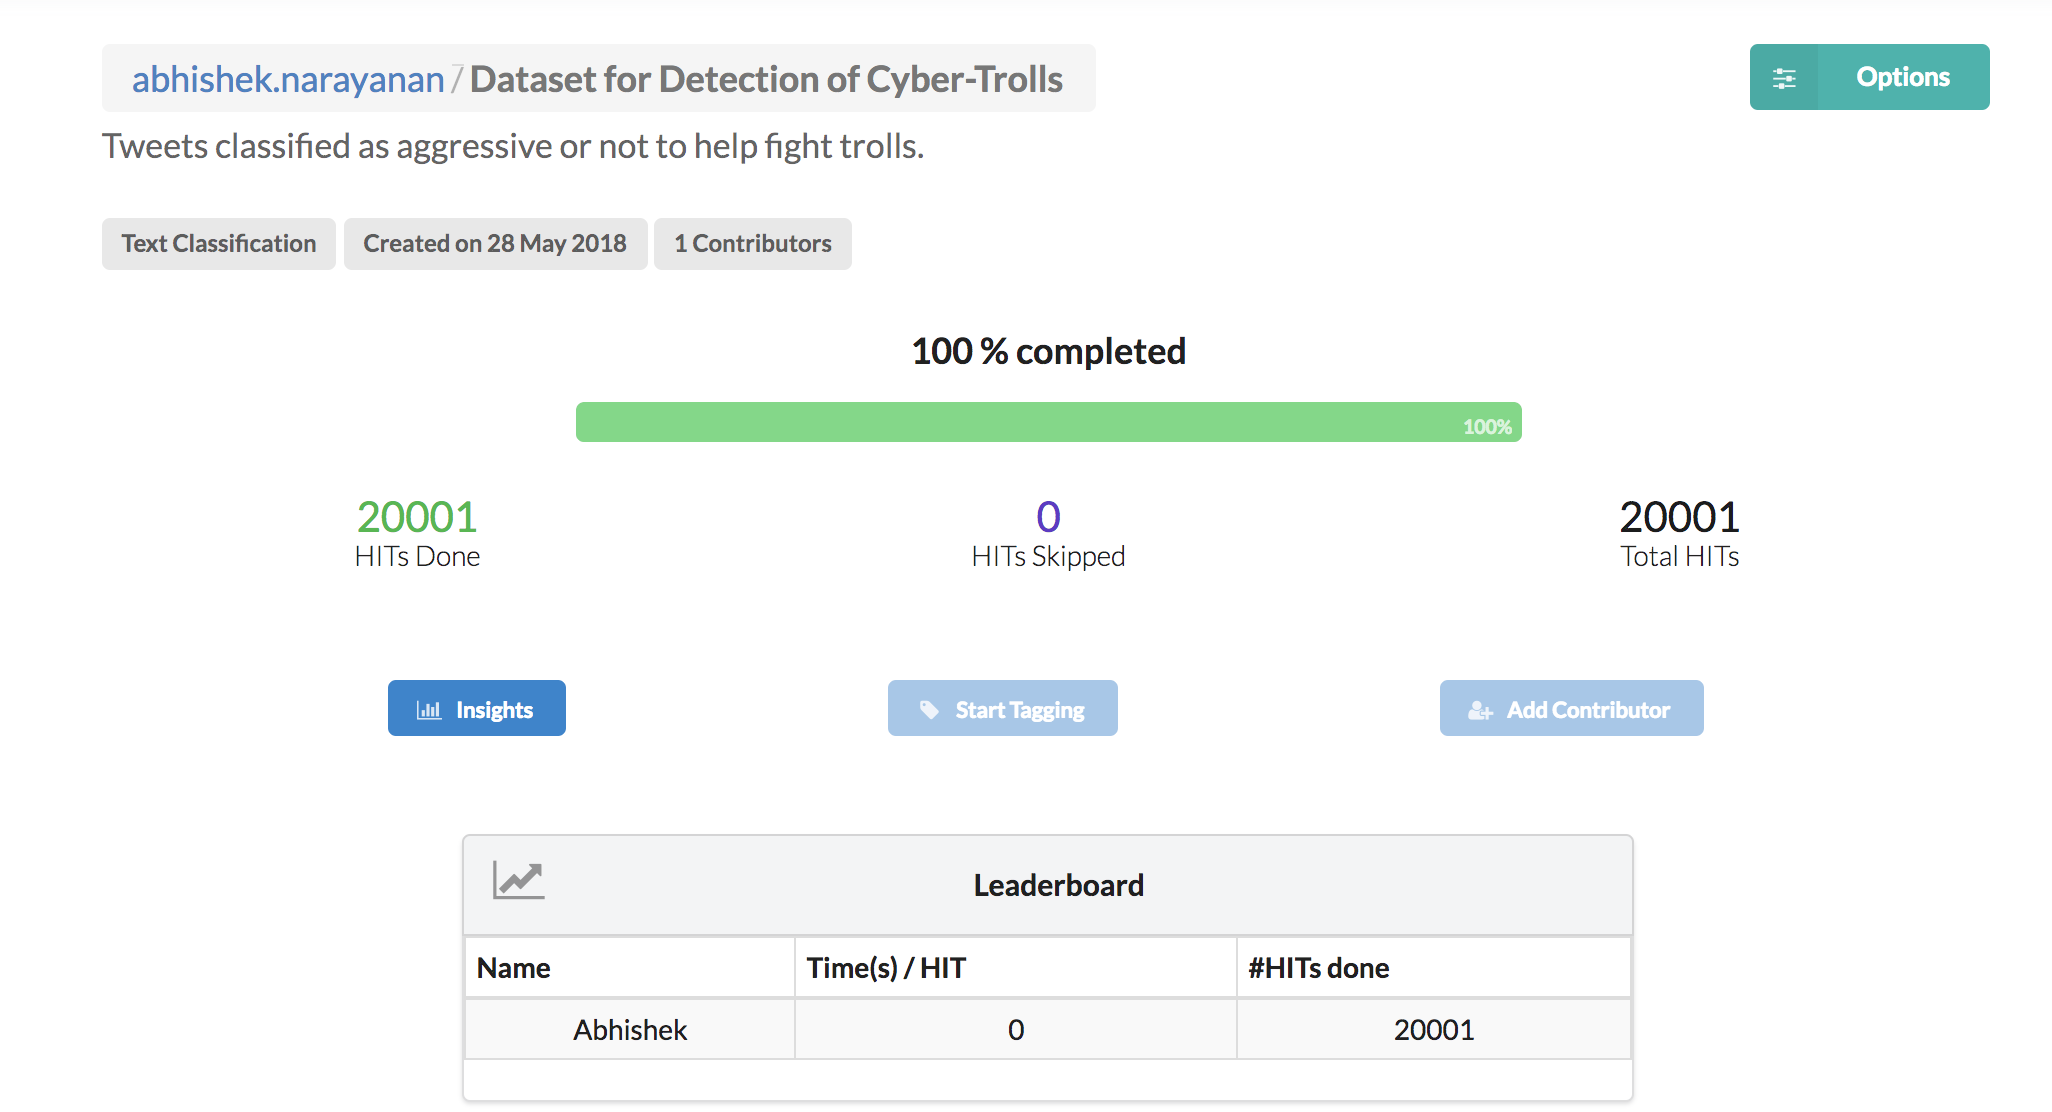Open abhishek.narayanan user profile link
This screenshot has height=1112, width=2052.
[x=287, y=79]
